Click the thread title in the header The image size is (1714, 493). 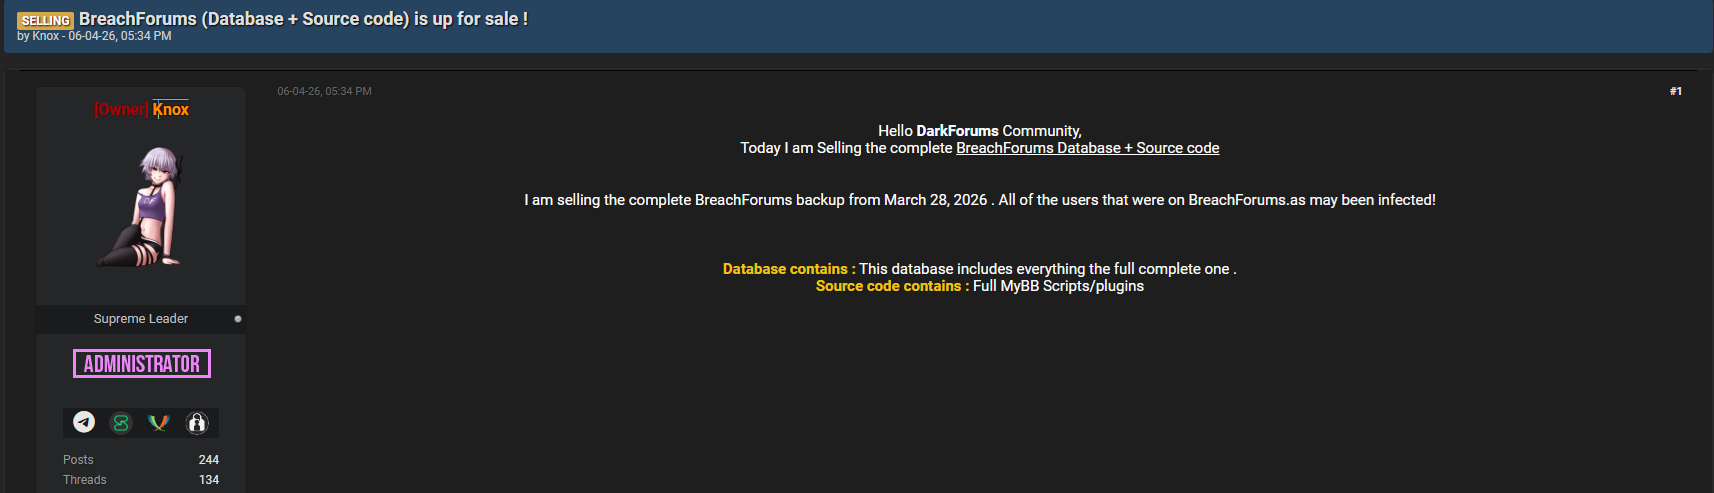click(x=303, y=19)
